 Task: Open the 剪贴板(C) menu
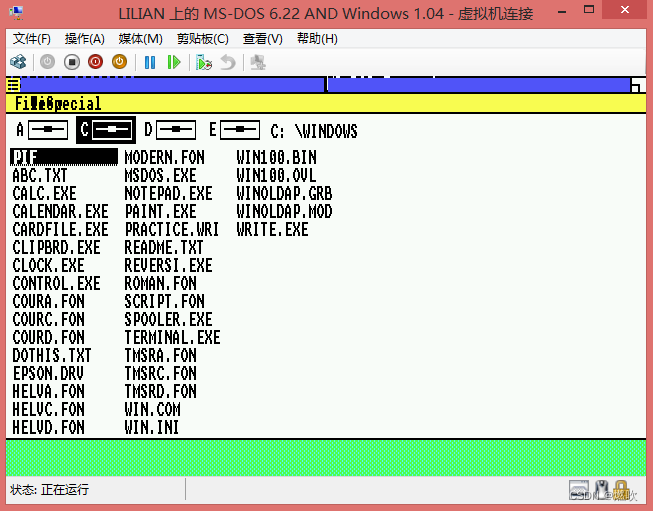coord(203,39)
